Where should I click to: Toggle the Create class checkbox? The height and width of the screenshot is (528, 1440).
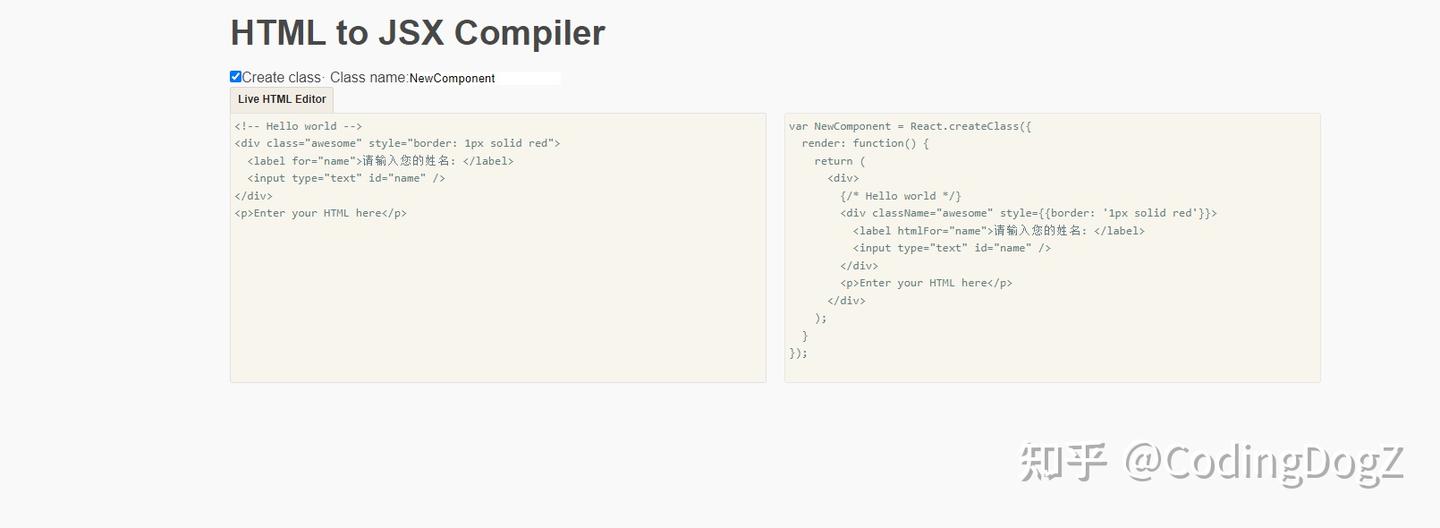point(236,77)
